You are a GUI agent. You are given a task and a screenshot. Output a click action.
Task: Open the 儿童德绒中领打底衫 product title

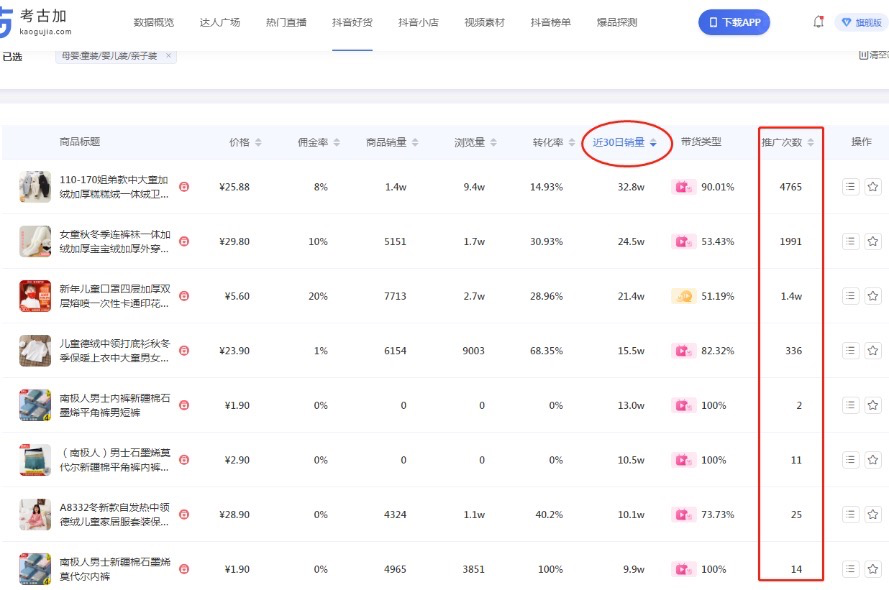point(115,350)
